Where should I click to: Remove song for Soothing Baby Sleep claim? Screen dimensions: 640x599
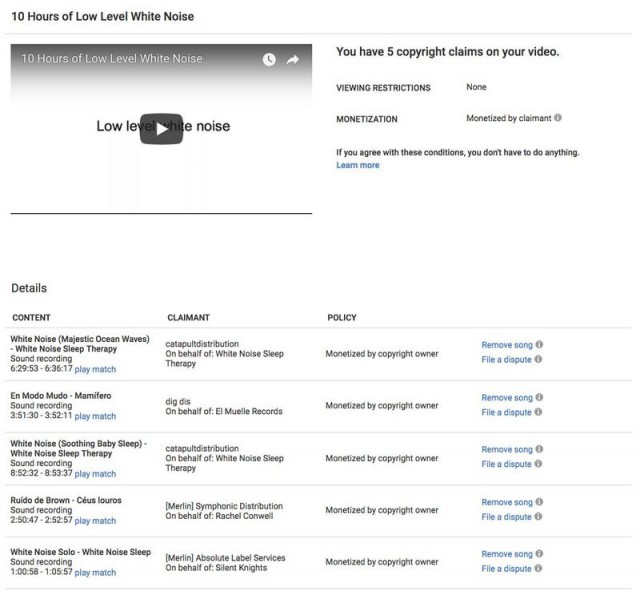[507, 449]
